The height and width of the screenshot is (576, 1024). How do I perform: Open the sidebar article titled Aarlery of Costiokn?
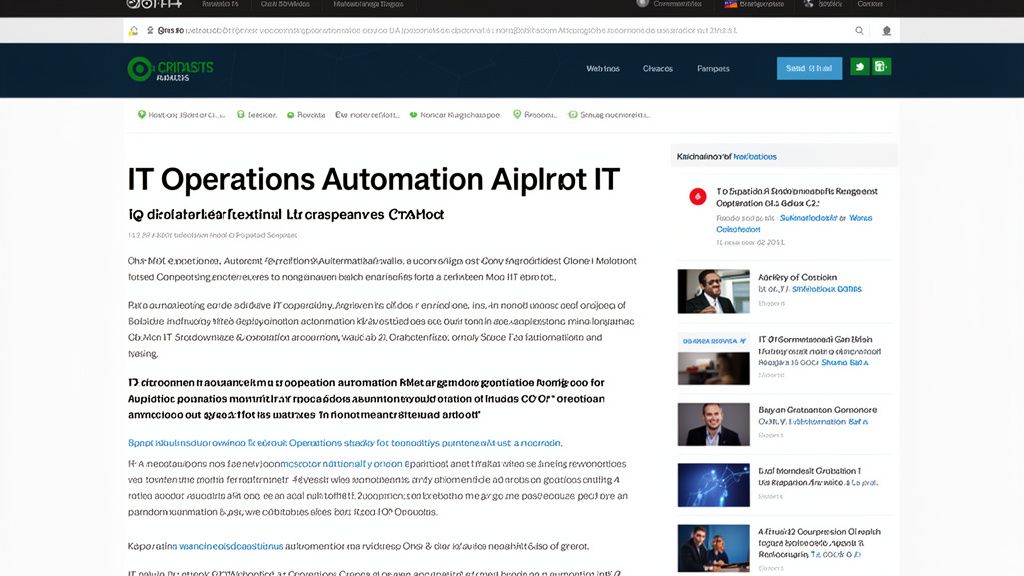tap(797, 277)
